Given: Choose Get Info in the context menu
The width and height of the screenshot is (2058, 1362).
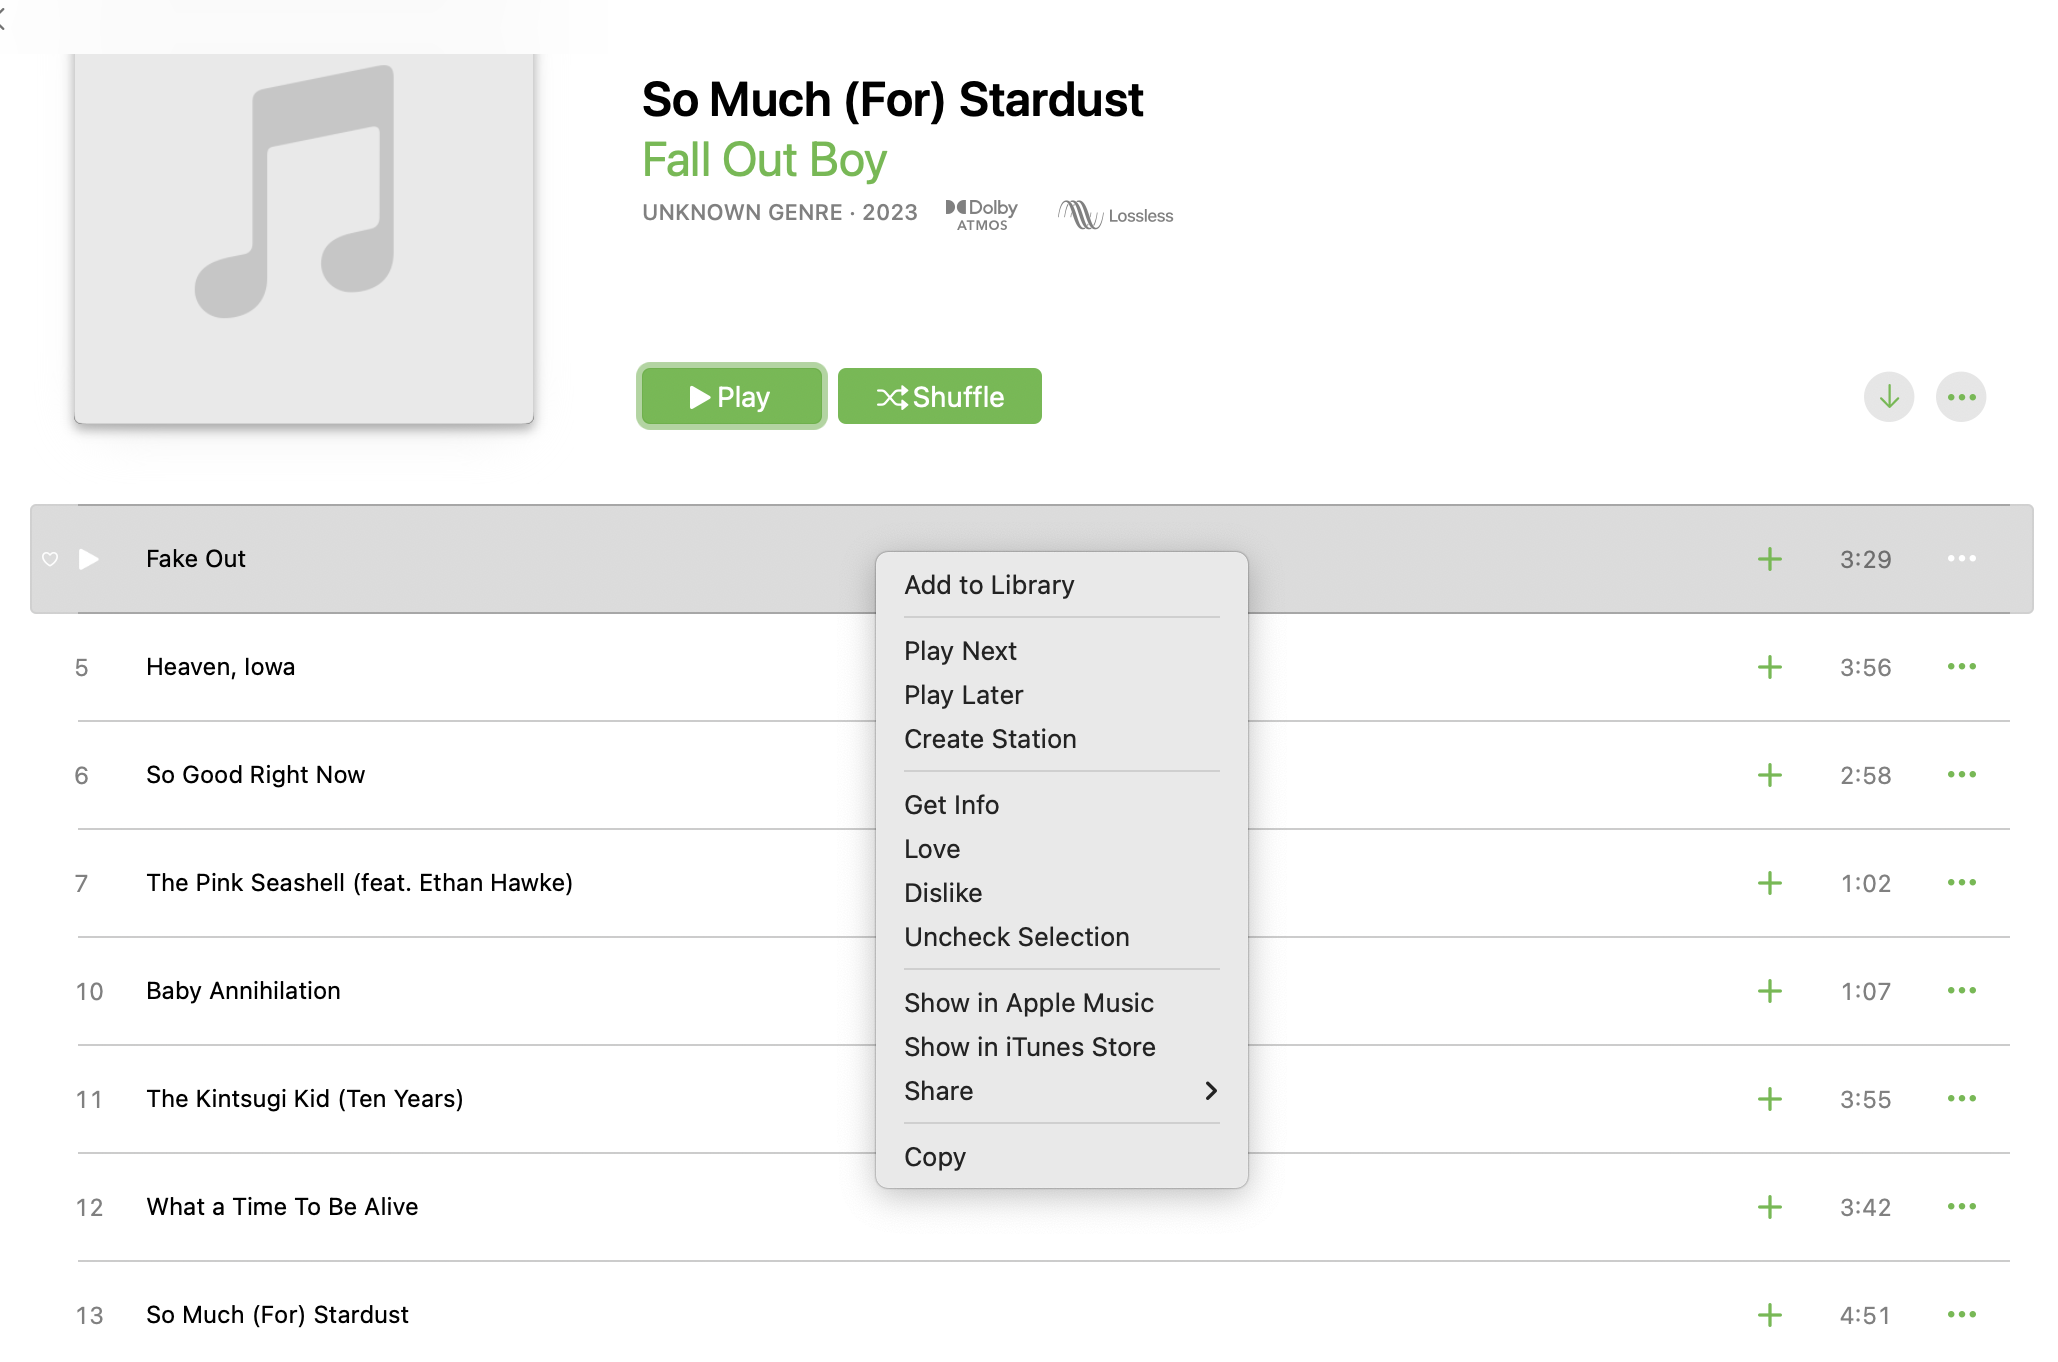Looking at the screenshot, I should pos(951,805).
